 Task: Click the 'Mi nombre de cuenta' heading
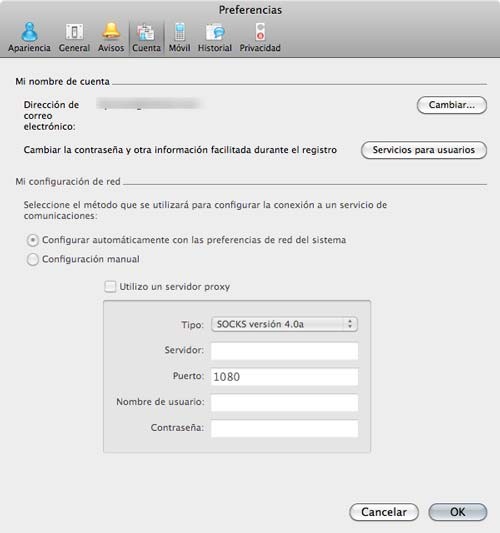[x=63, y=82]
